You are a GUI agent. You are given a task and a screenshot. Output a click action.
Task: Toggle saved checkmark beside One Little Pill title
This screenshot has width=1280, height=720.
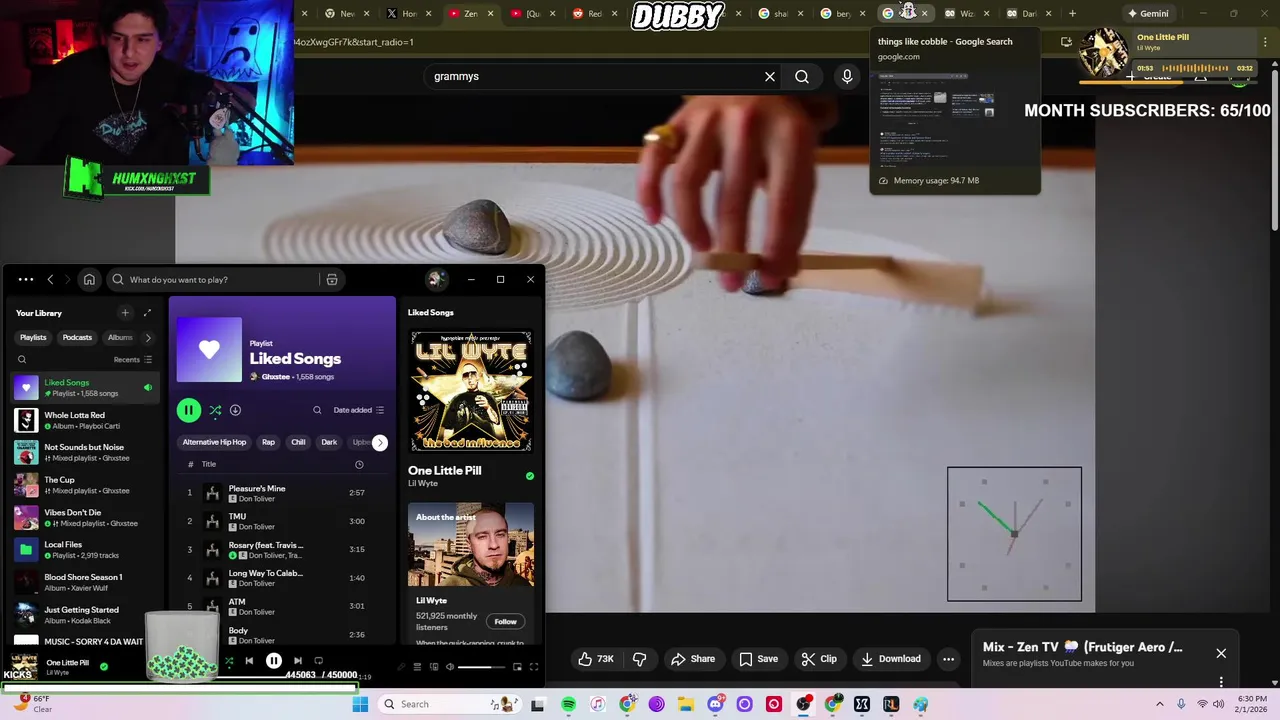click(x=530, y=476)
